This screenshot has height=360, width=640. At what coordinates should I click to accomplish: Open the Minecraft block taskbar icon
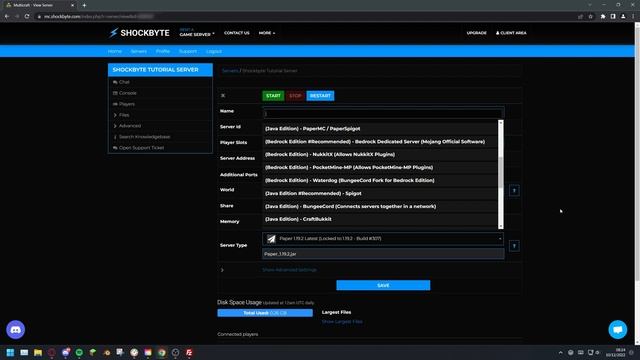tap(93, 352)
